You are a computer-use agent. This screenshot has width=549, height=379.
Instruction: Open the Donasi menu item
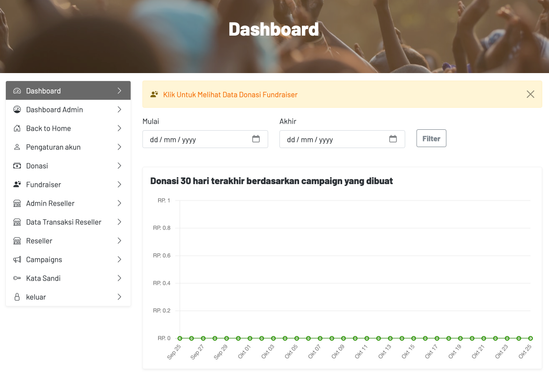point(68,166)
